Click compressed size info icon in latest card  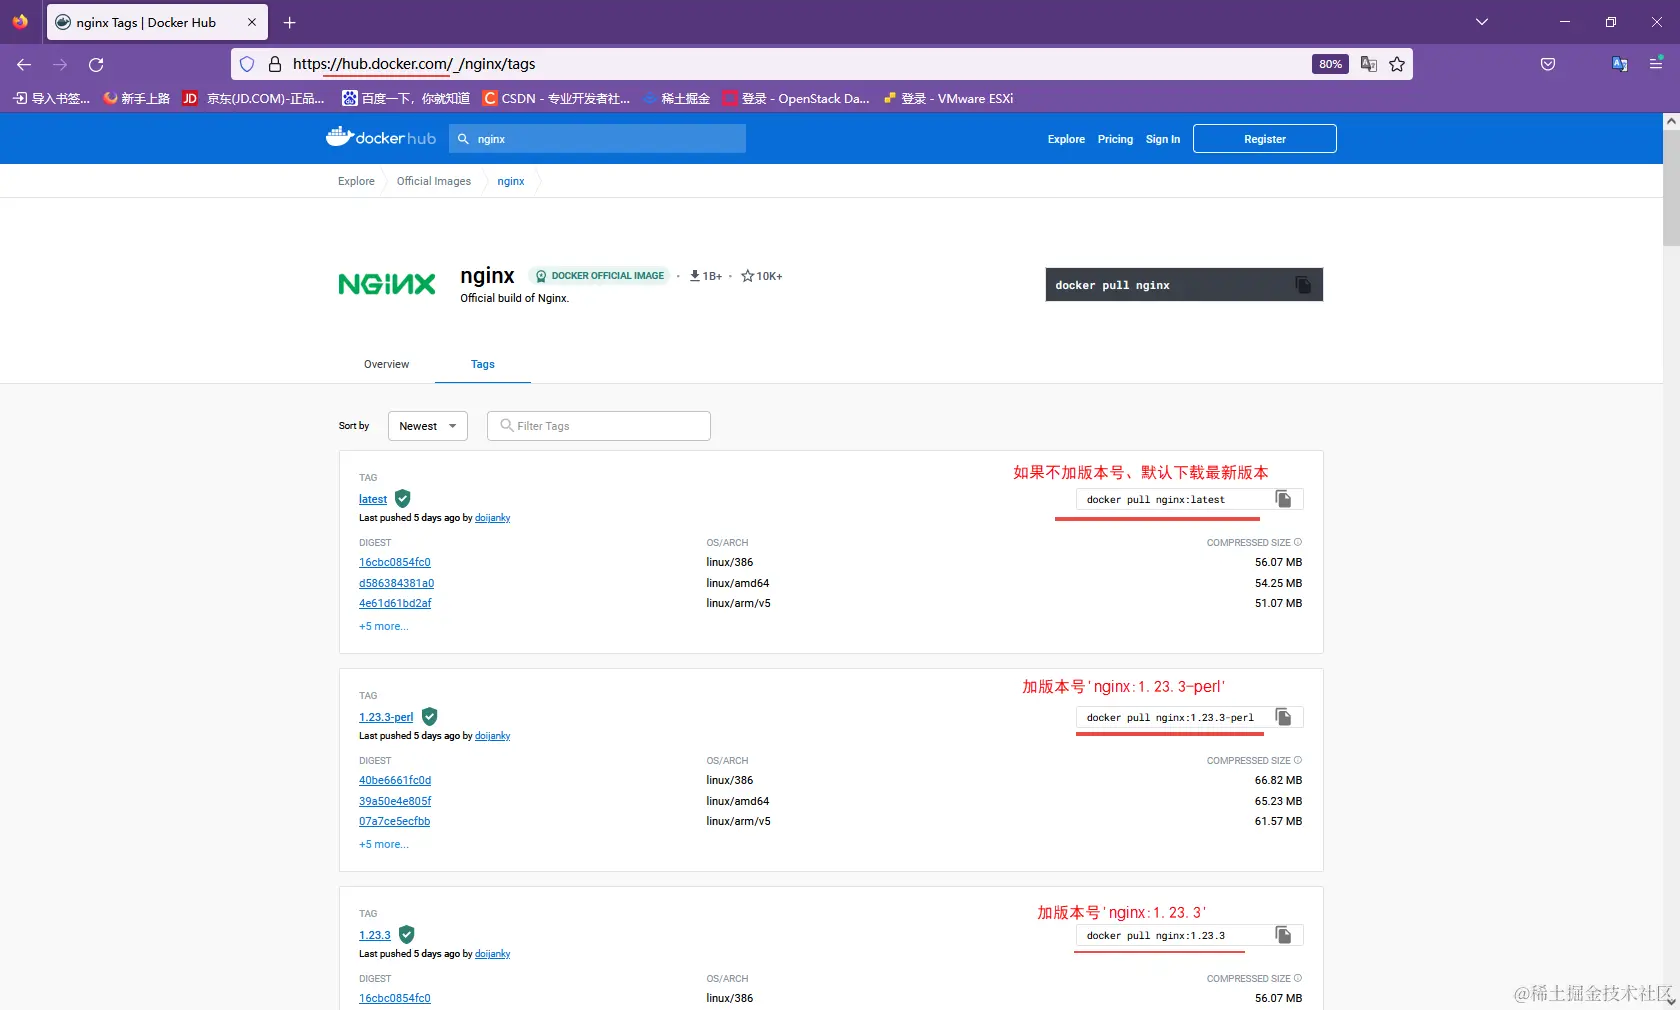[x=1298, y=542]
